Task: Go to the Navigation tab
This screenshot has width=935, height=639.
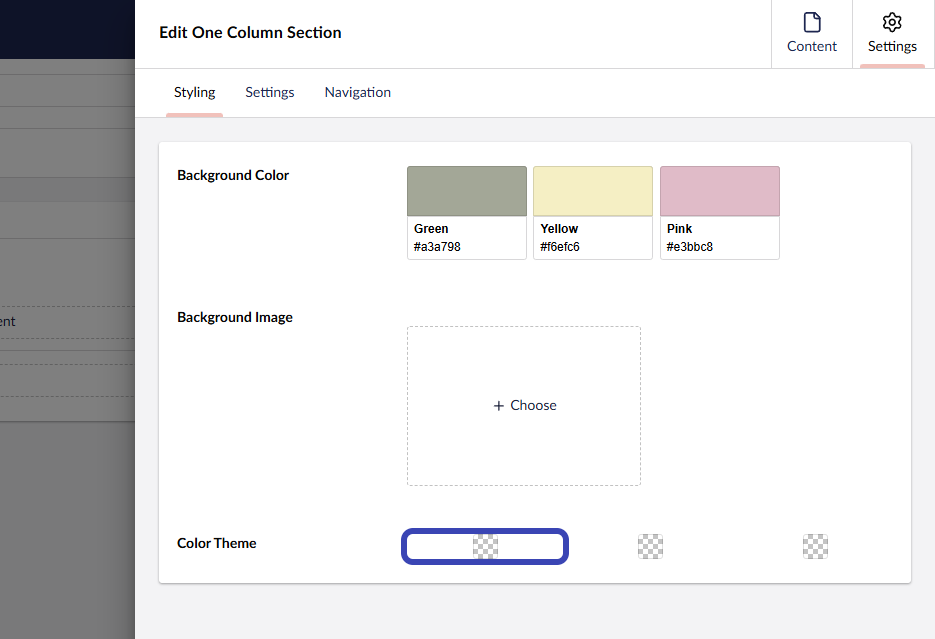Action: [357, 92]
